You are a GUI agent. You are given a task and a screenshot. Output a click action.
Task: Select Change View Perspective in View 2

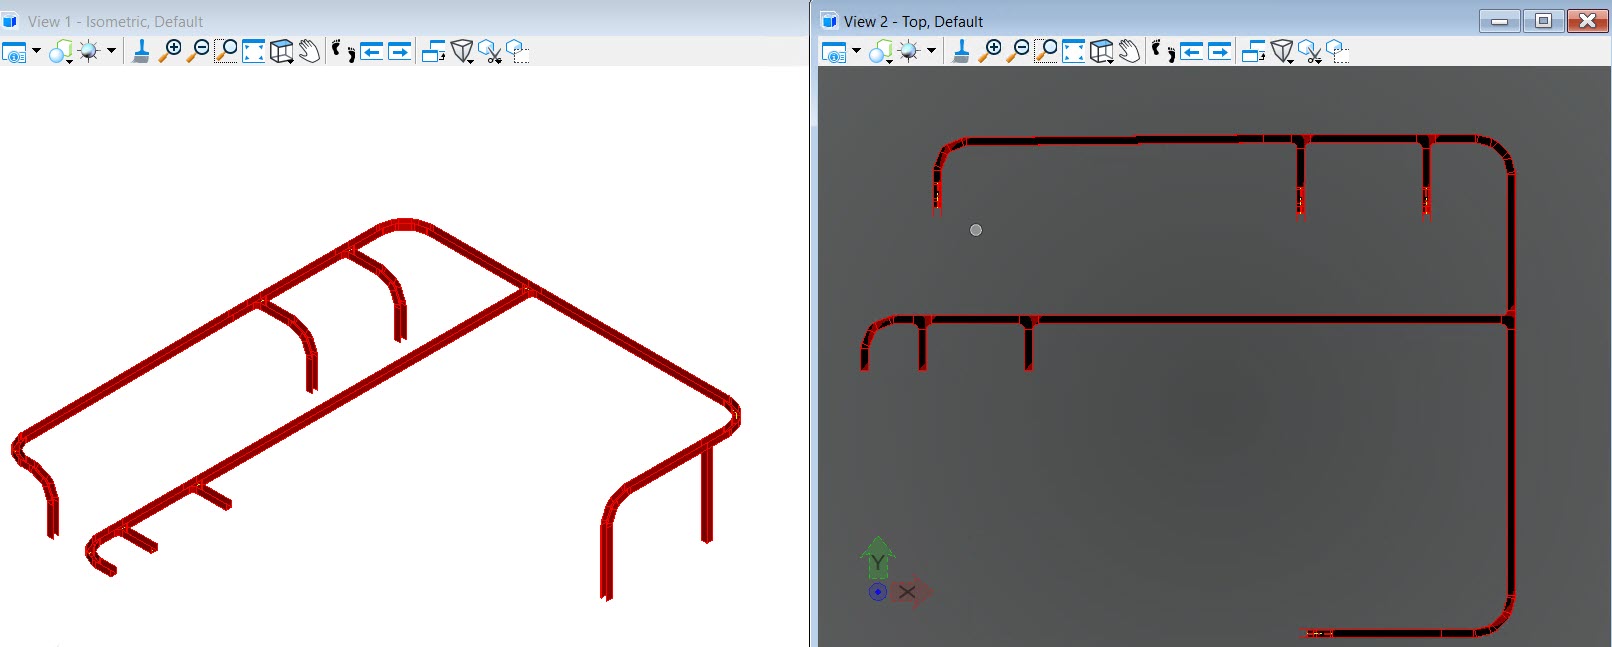click(x=1282, y=52)
